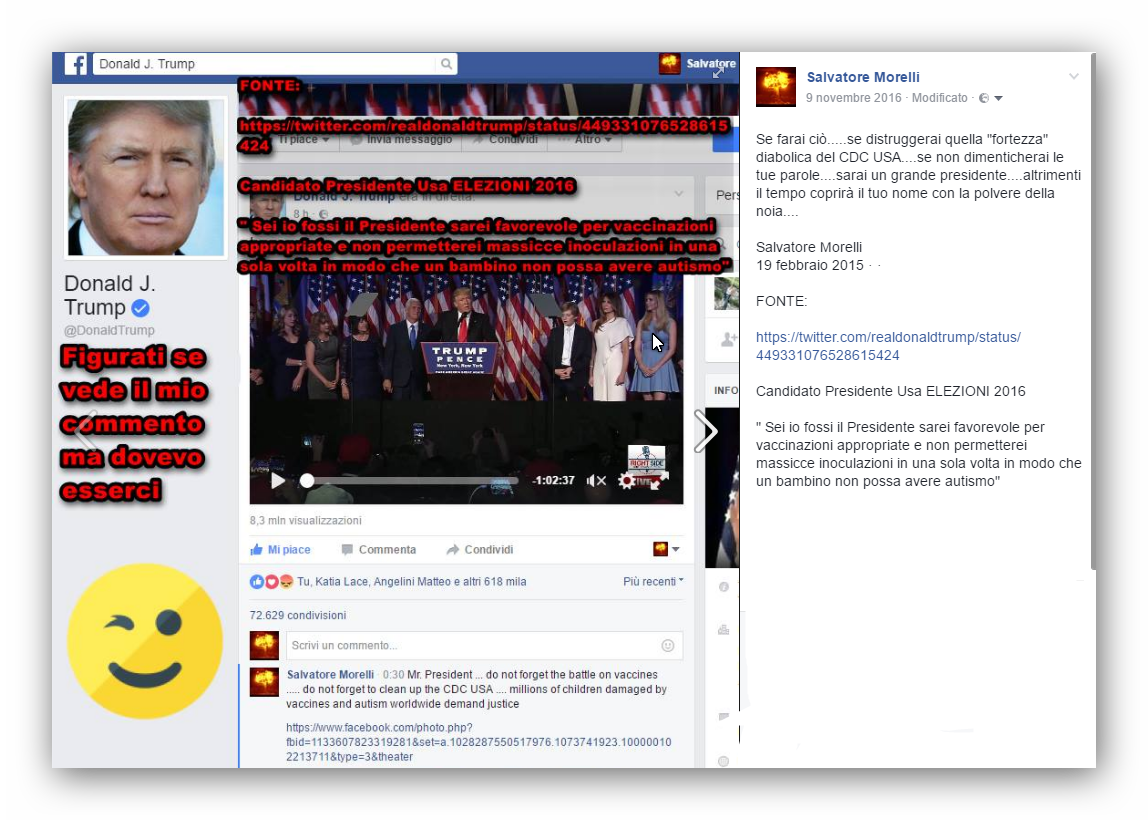Click the avatar beside Salvatore Morelli's comment

pos(264,682)
